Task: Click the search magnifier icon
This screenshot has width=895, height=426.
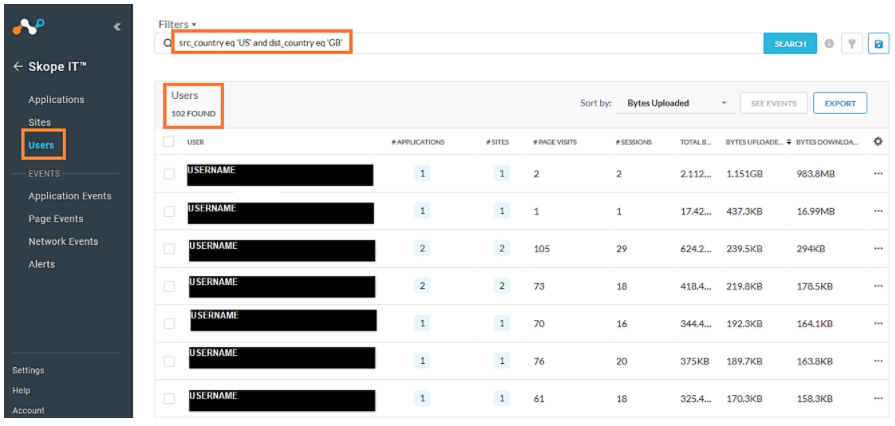Action: 167,43
